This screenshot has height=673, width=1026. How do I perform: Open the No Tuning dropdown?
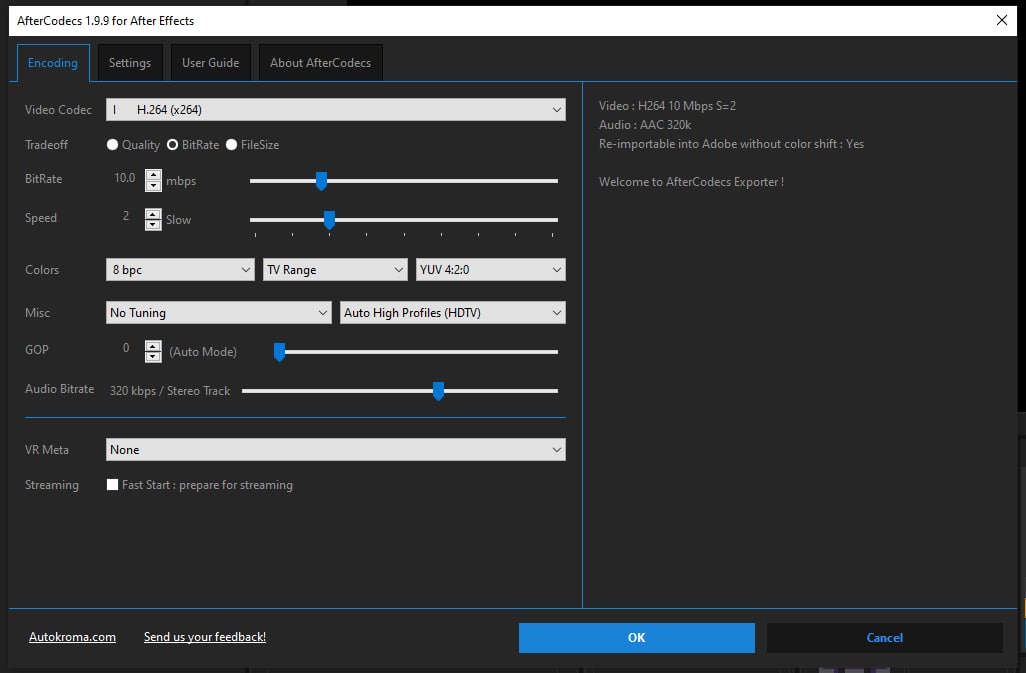[x=219, y=313]
